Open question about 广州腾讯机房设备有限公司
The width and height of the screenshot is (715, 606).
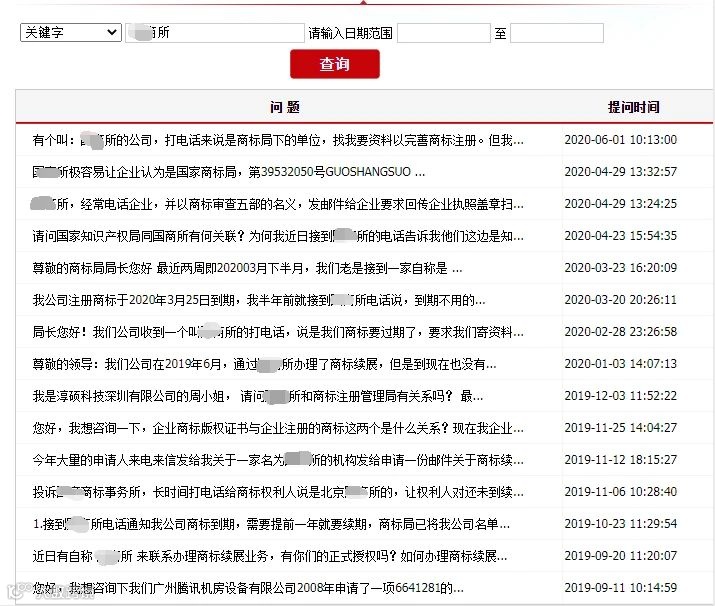click(x=248, y=588)
